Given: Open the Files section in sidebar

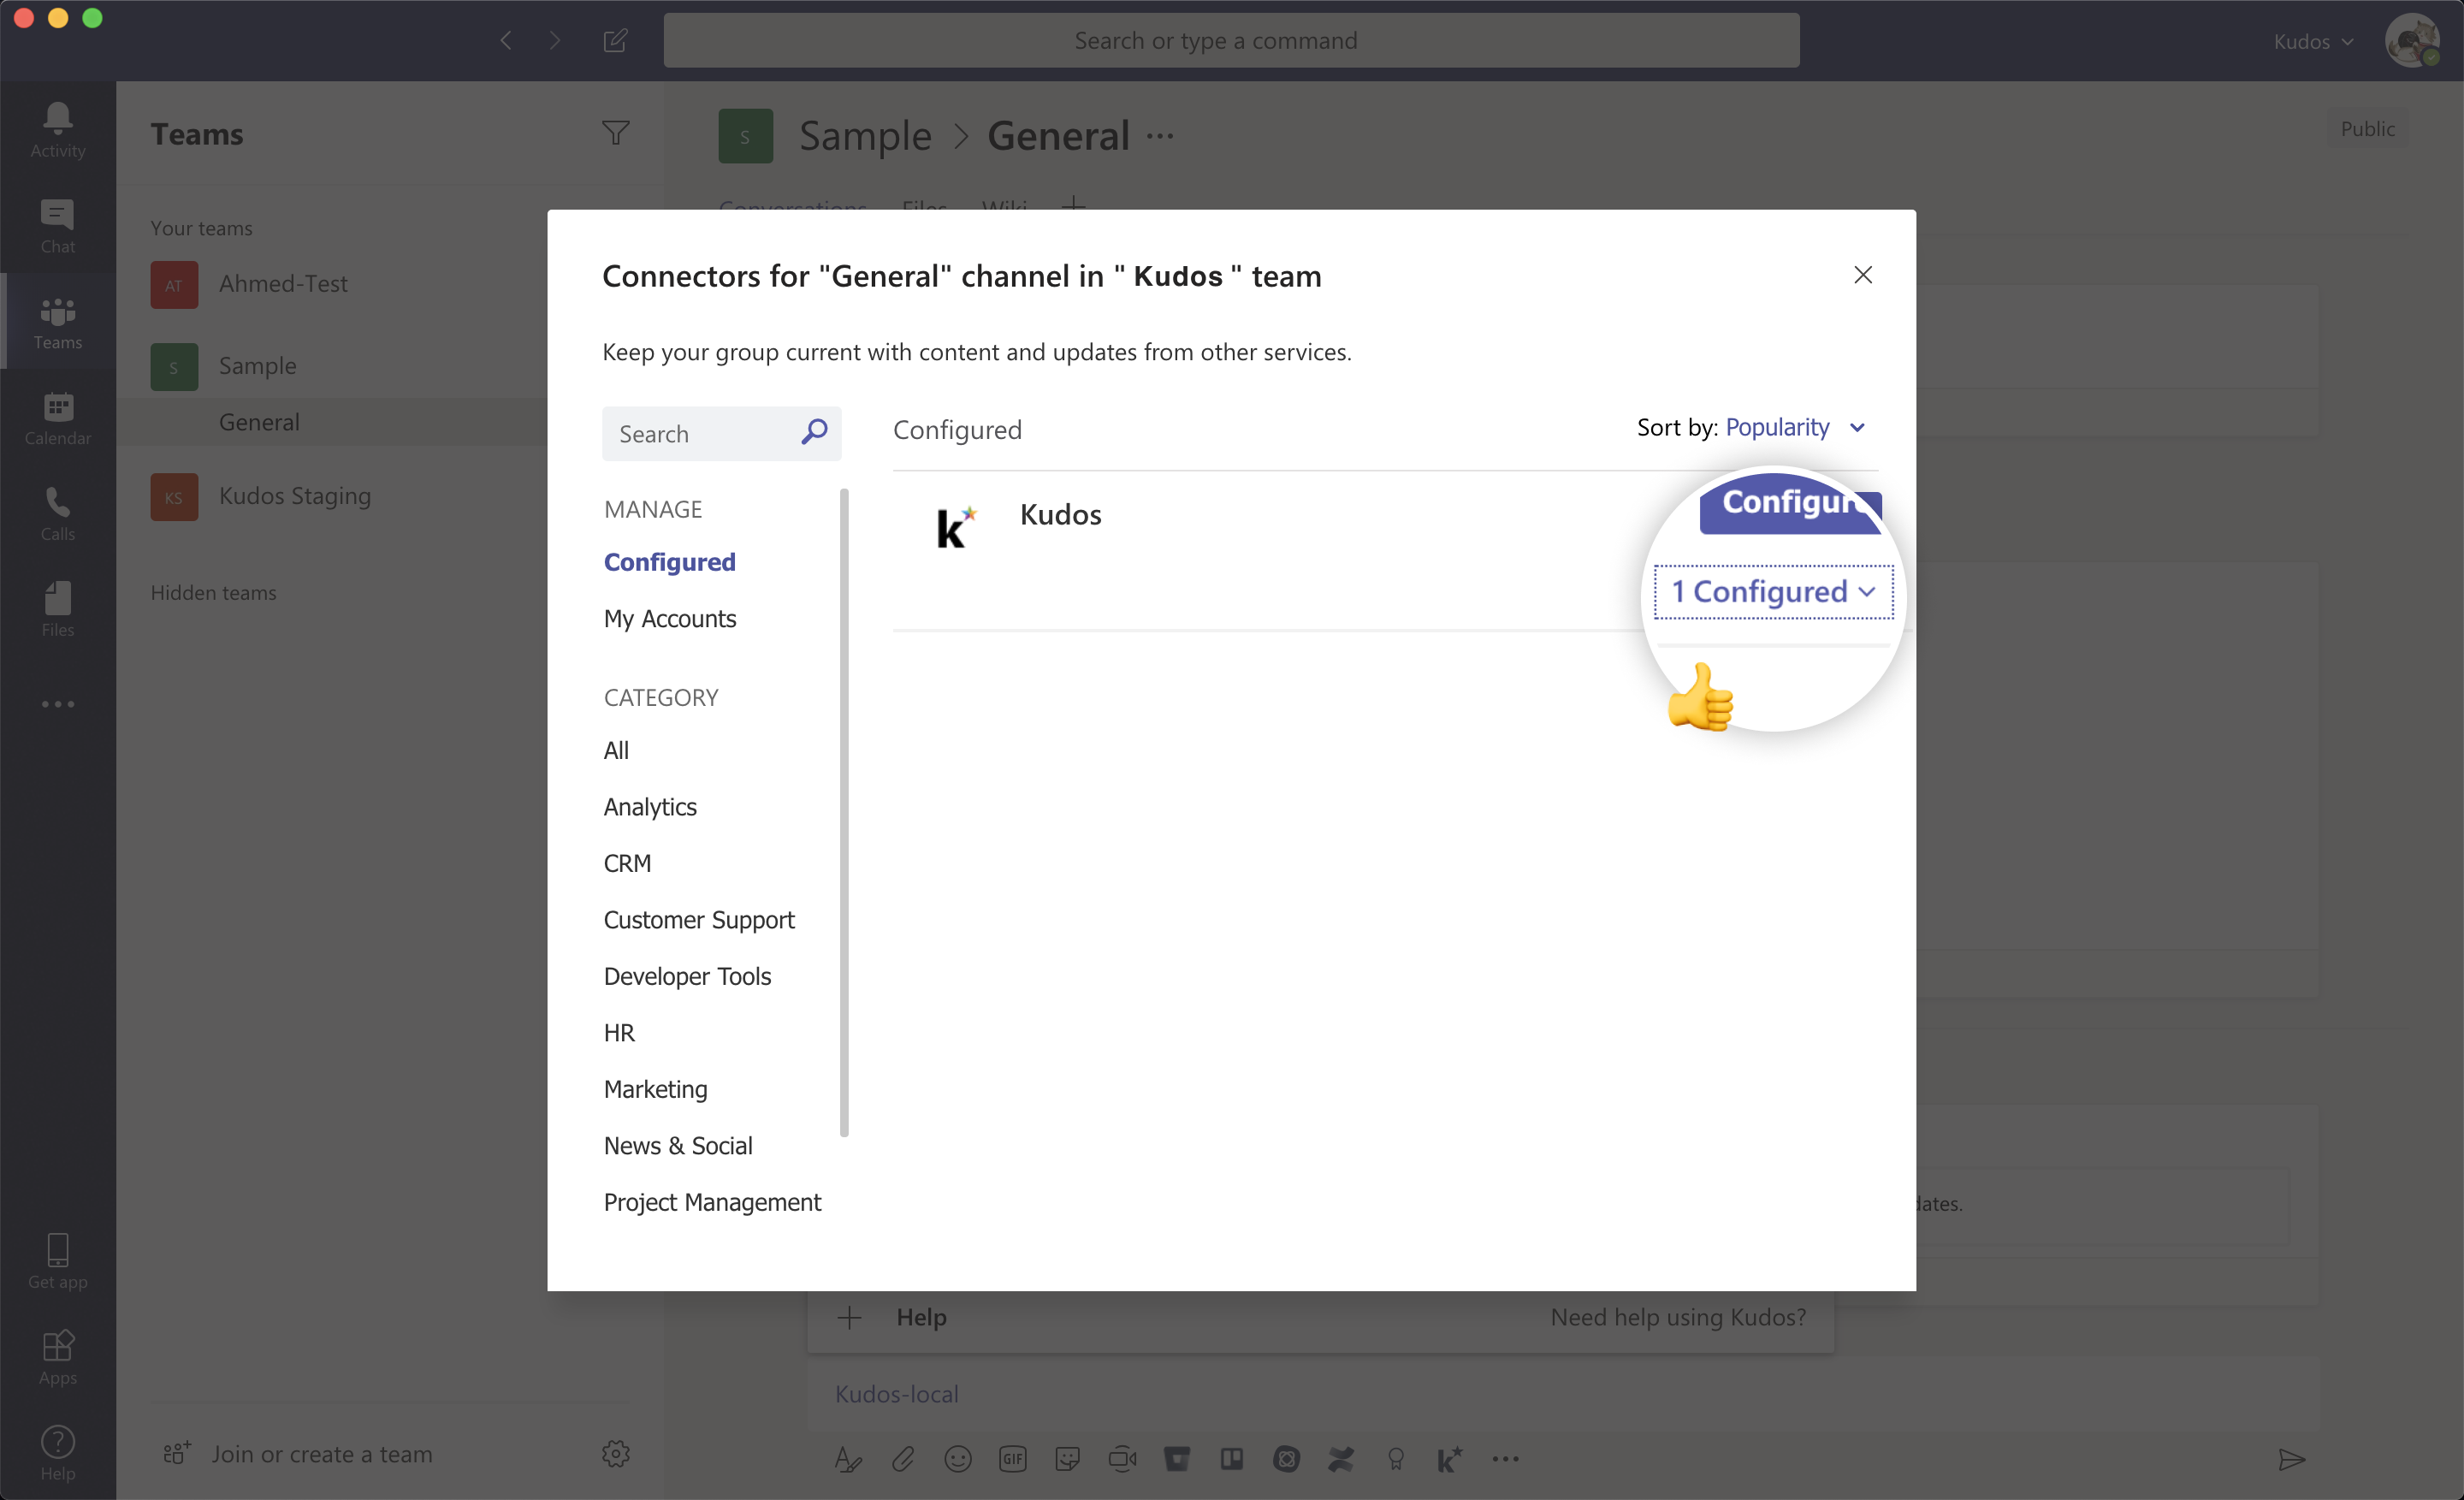Looking at the screenshot, I should (x=57, y=610).
